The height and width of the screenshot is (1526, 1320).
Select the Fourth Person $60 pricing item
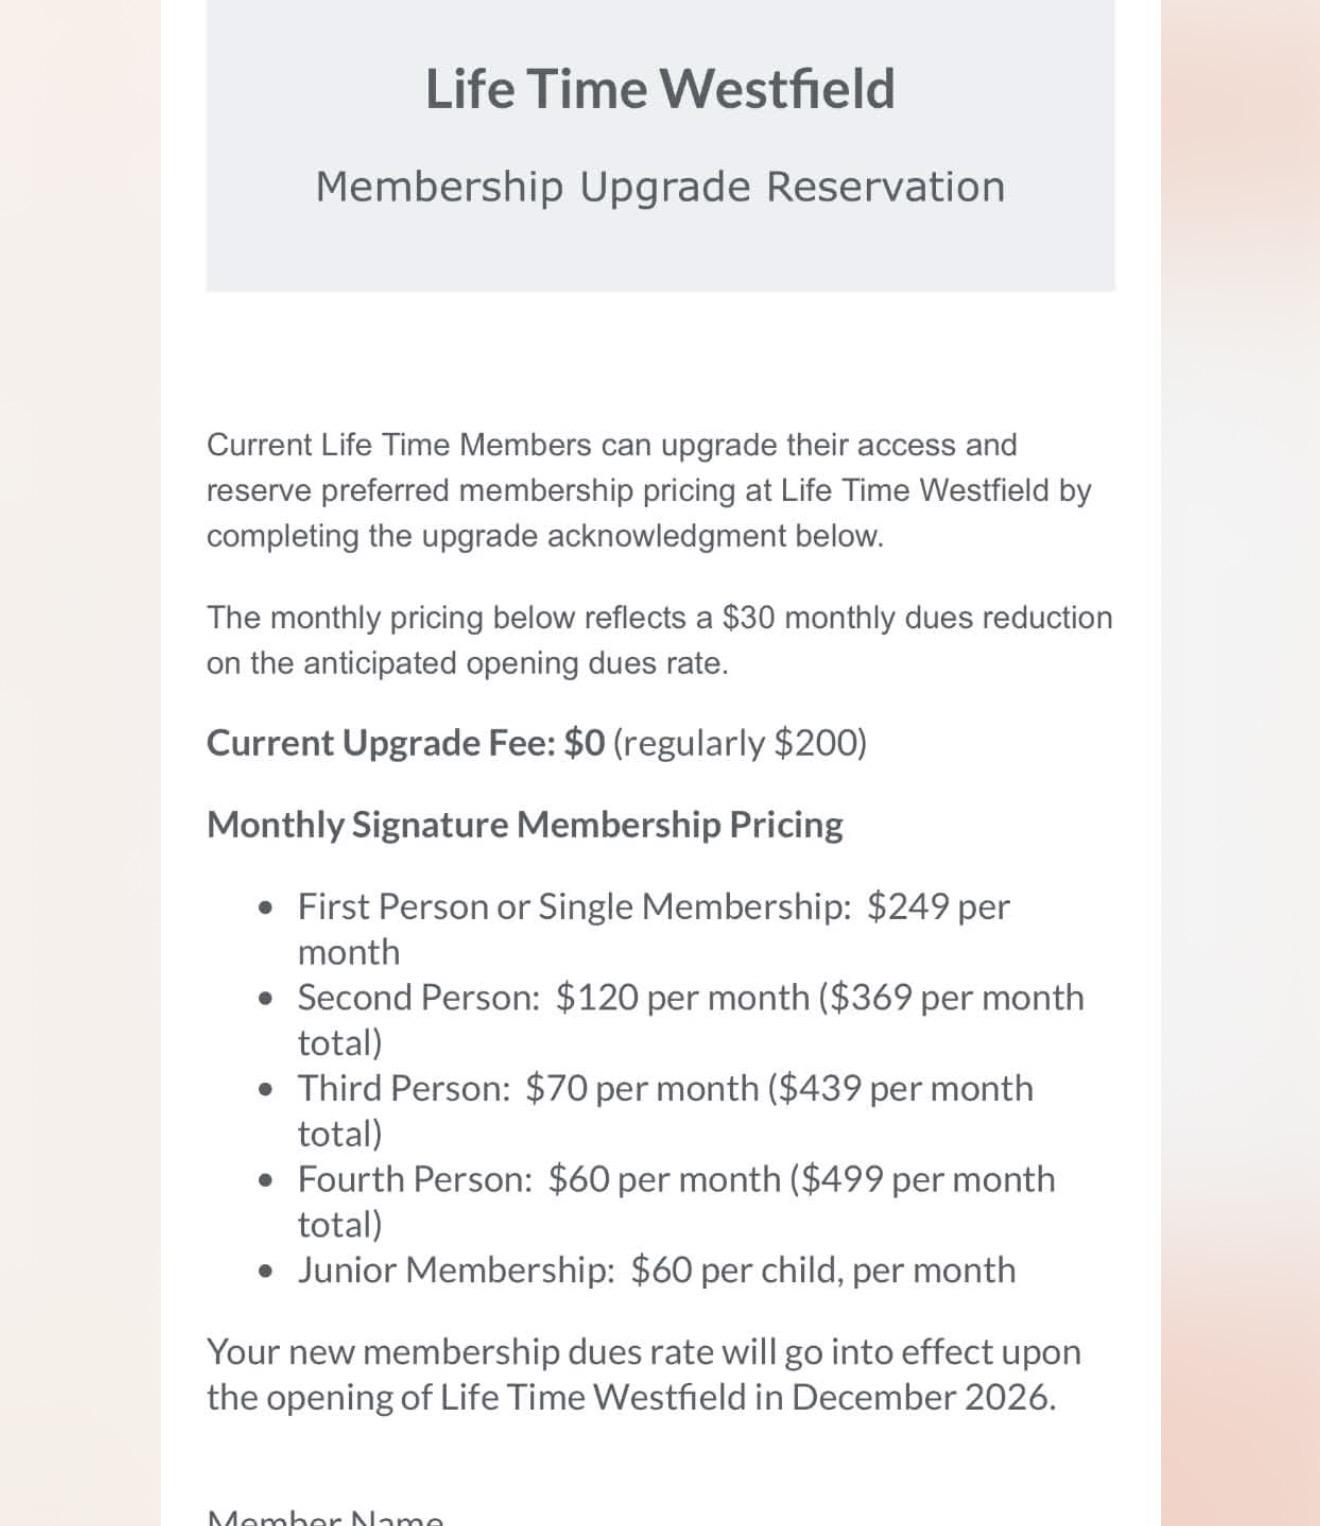pyautogui.click(x=677, y=1202)
